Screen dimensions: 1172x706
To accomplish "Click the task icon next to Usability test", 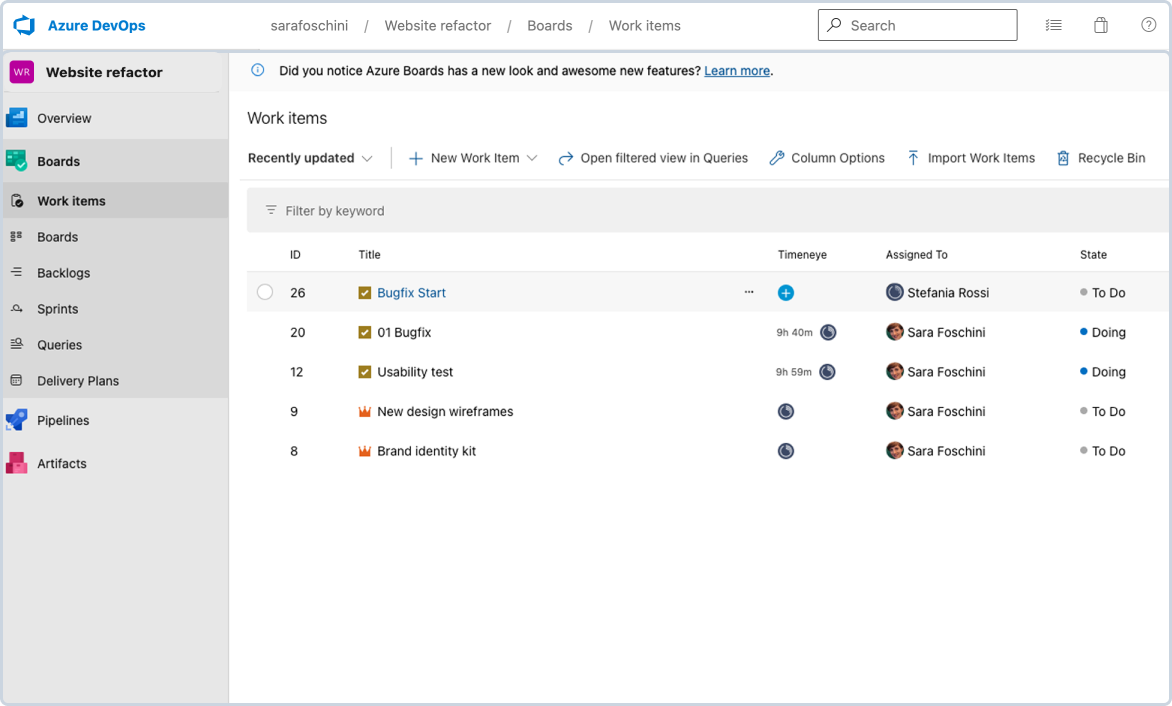I will point(365,372).
